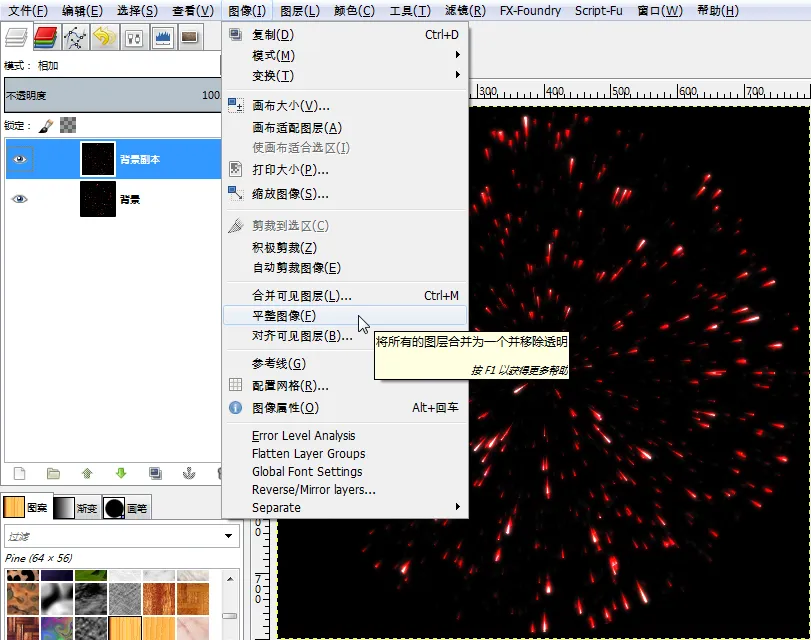The height and width of the screenshot is (640, 811).
Task: Expand the Separate submenu
Action: pyautogui.click(x=346, y=508)
